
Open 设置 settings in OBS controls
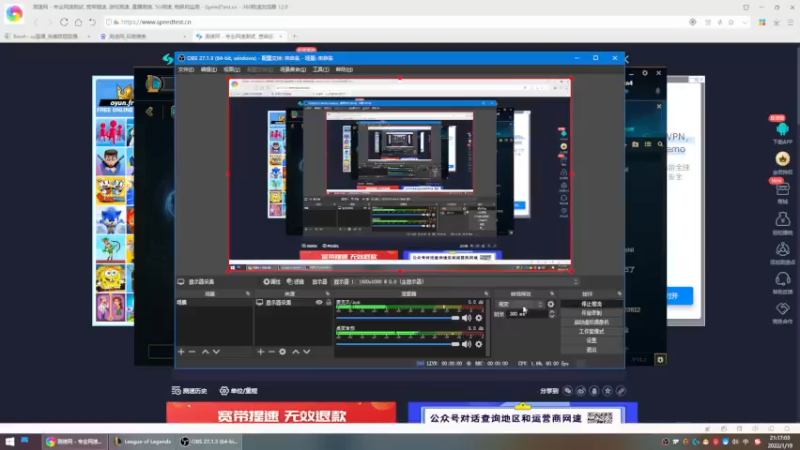click(591, 340)
